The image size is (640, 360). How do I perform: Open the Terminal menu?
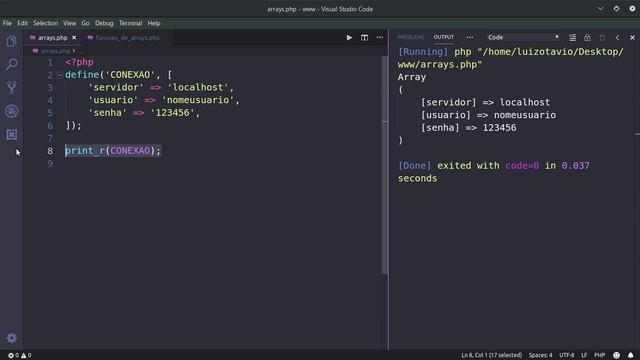click(131, 23)
